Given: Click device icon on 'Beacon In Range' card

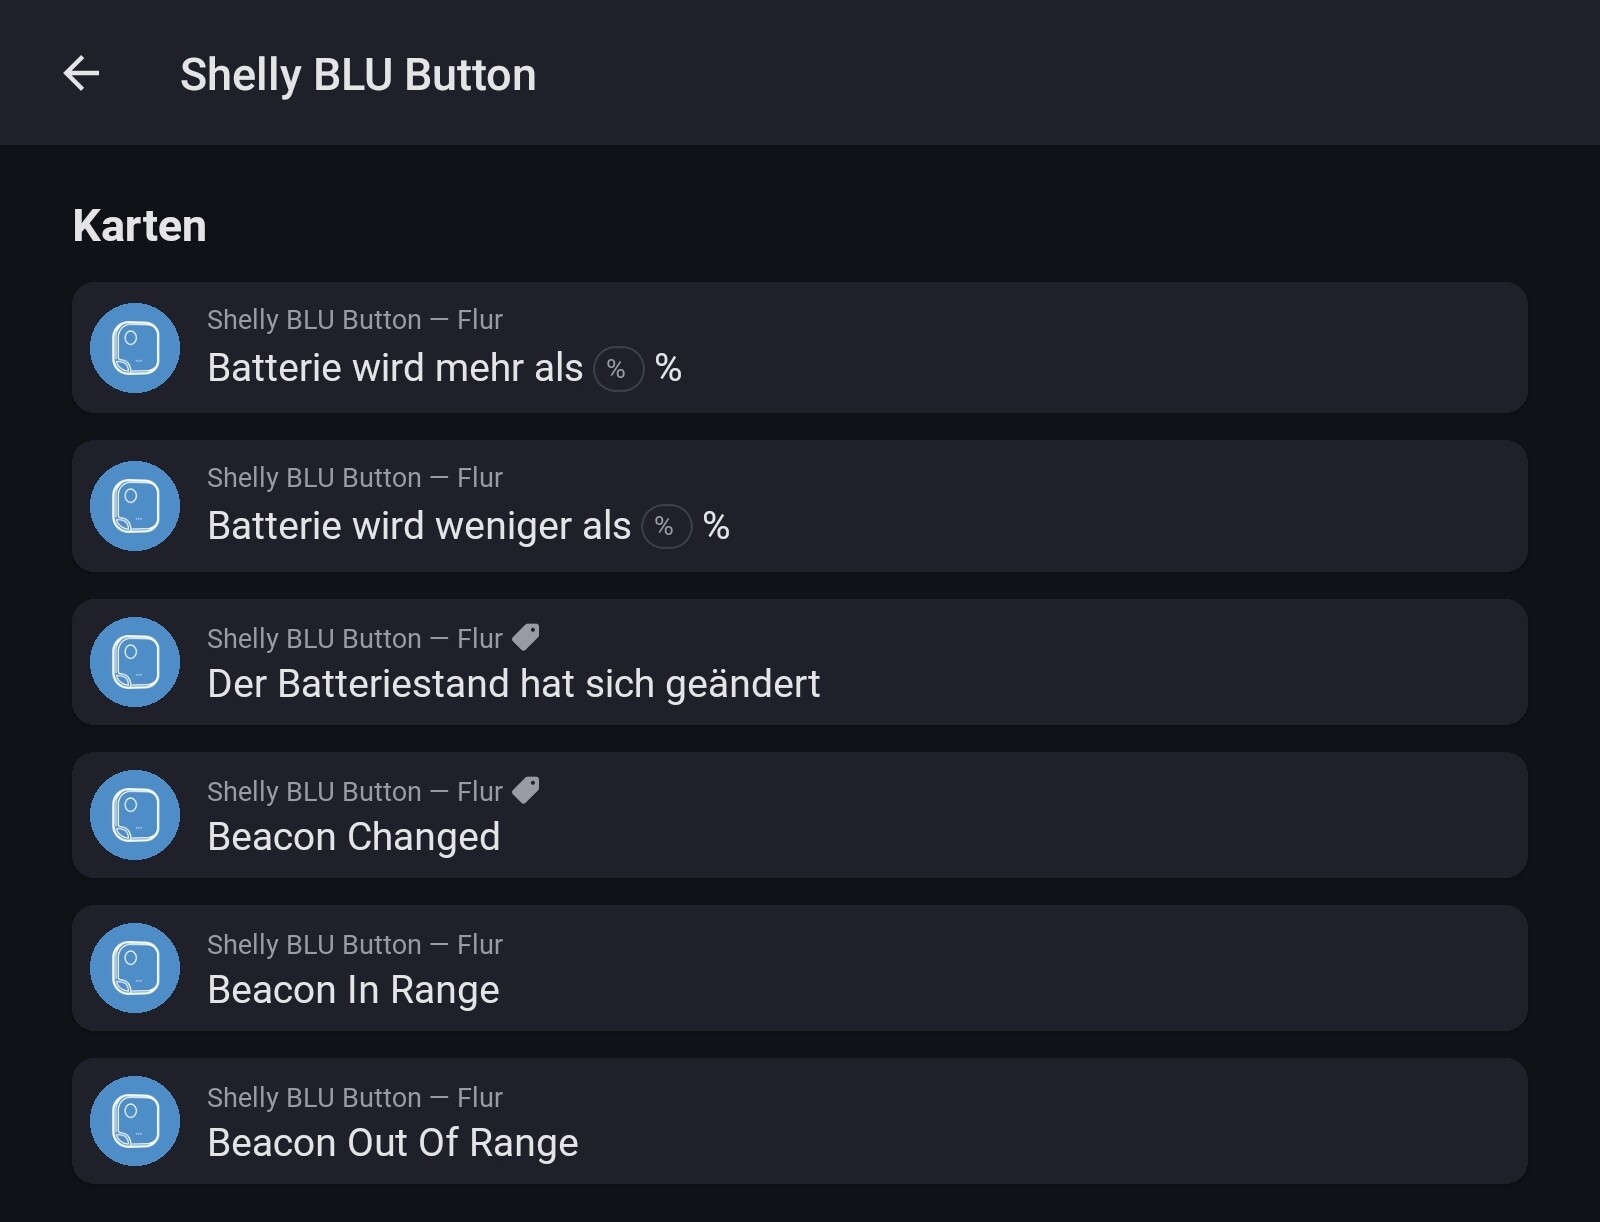Looking at the screenshot, I should point(135,968).
